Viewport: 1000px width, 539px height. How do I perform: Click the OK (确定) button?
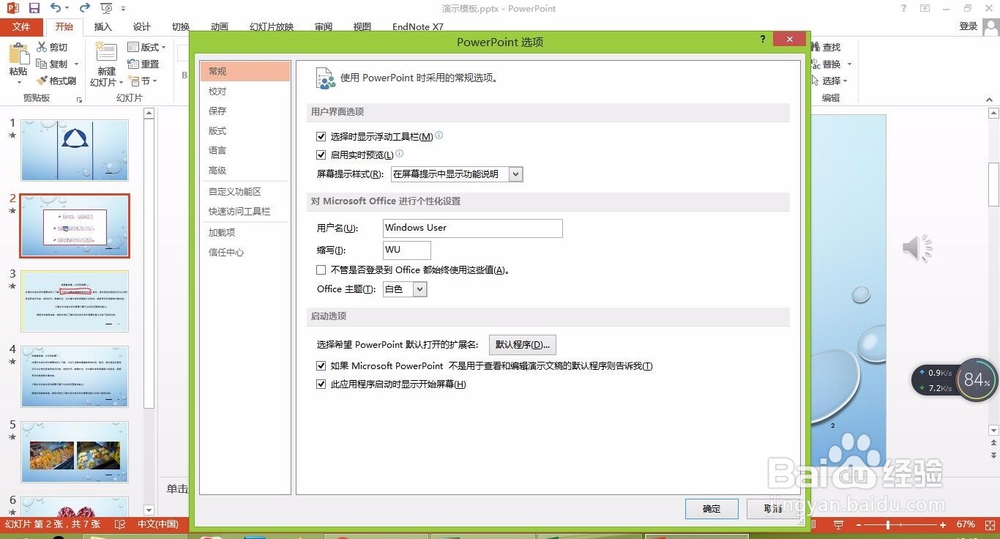712,508
